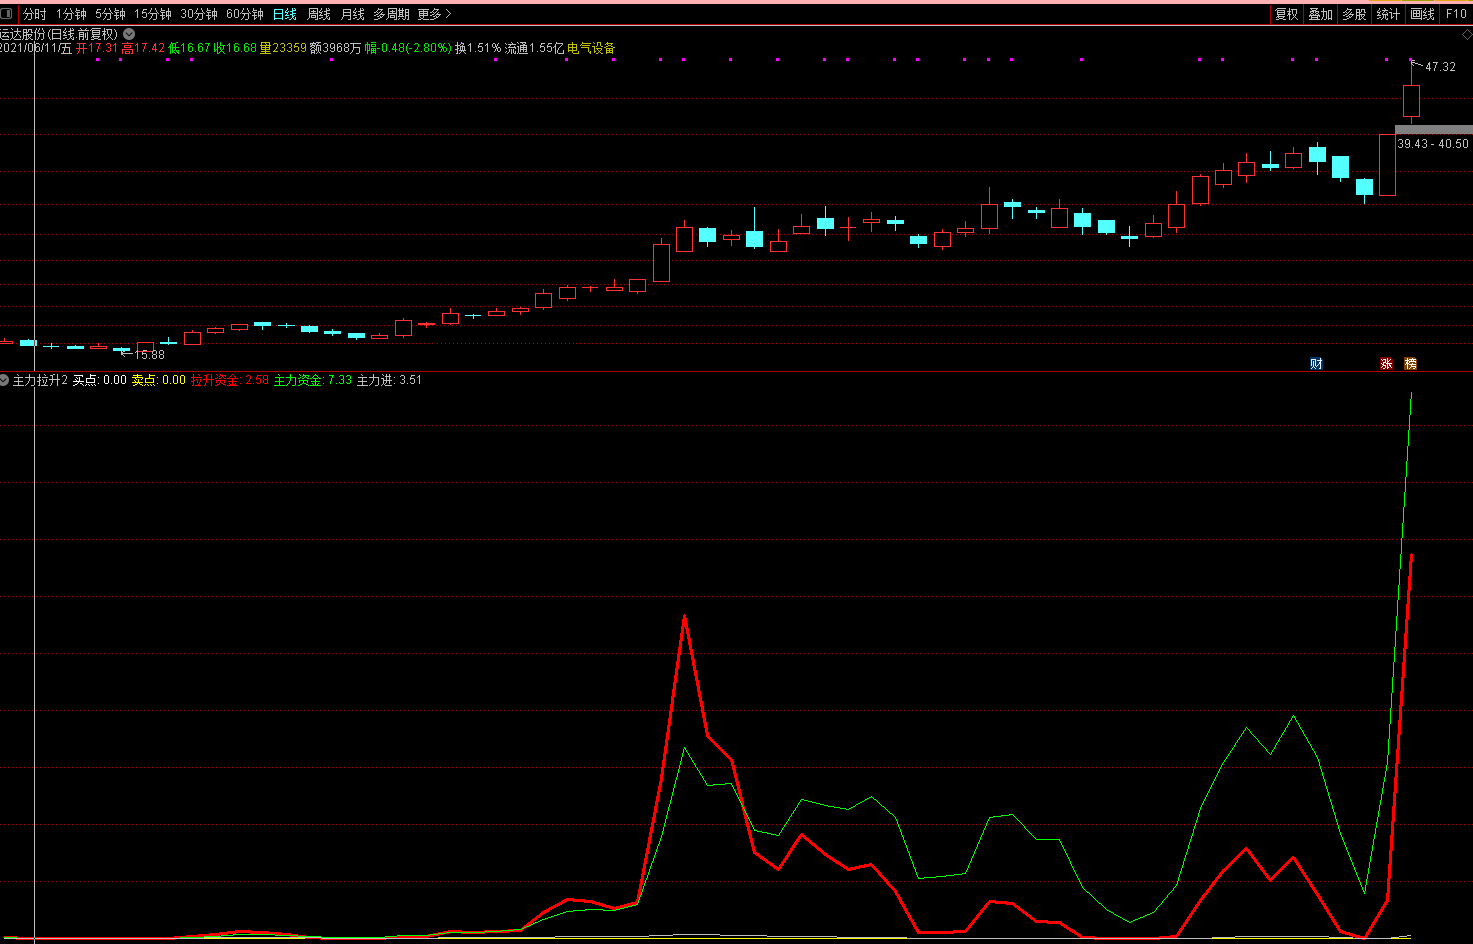Switch to 分时 intraday view

[34, 14]
